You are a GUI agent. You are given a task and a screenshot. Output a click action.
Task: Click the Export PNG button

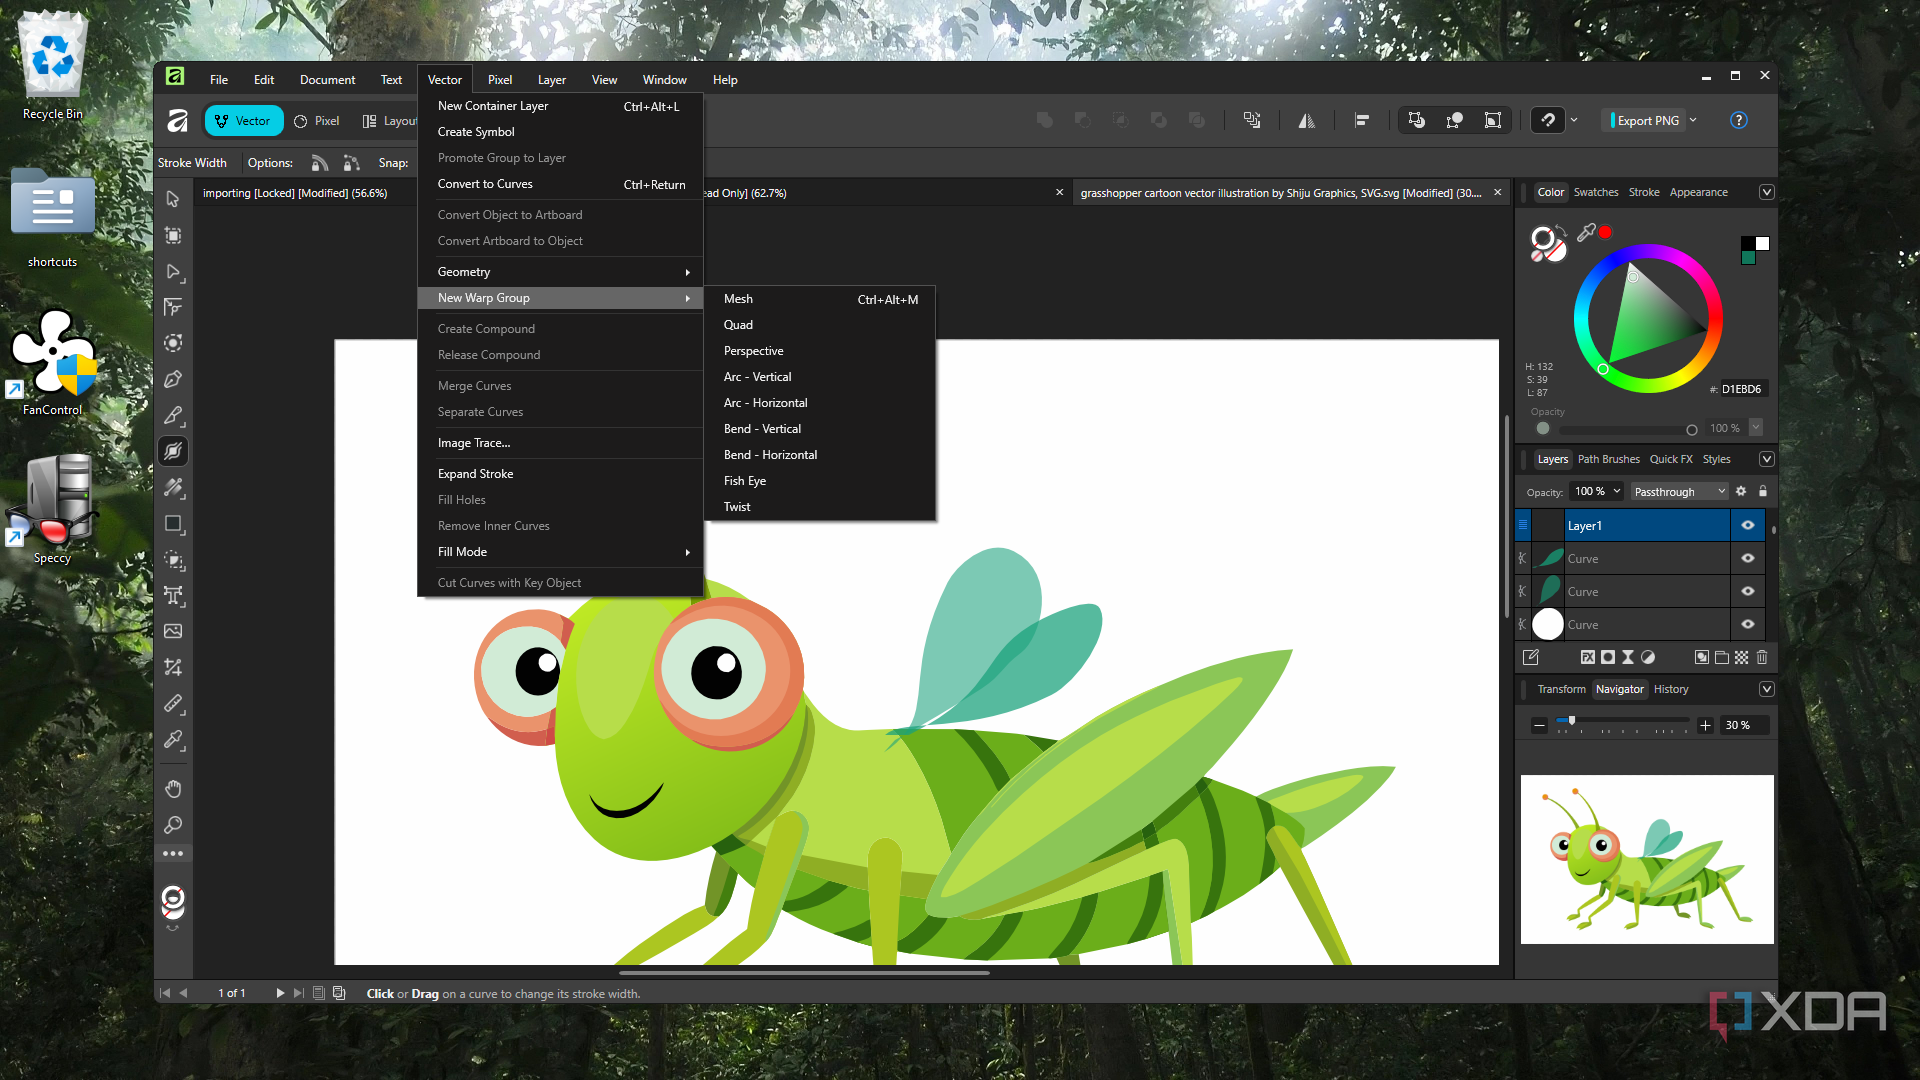pyautogui.click(x=1645, y=120)
